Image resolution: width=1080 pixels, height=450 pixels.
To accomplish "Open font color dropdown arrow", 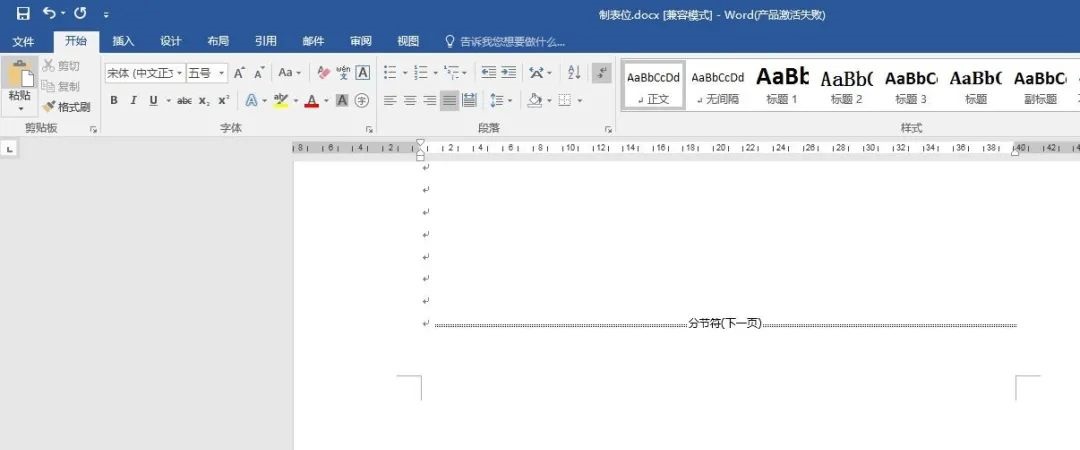I will (x=326, y=101).
